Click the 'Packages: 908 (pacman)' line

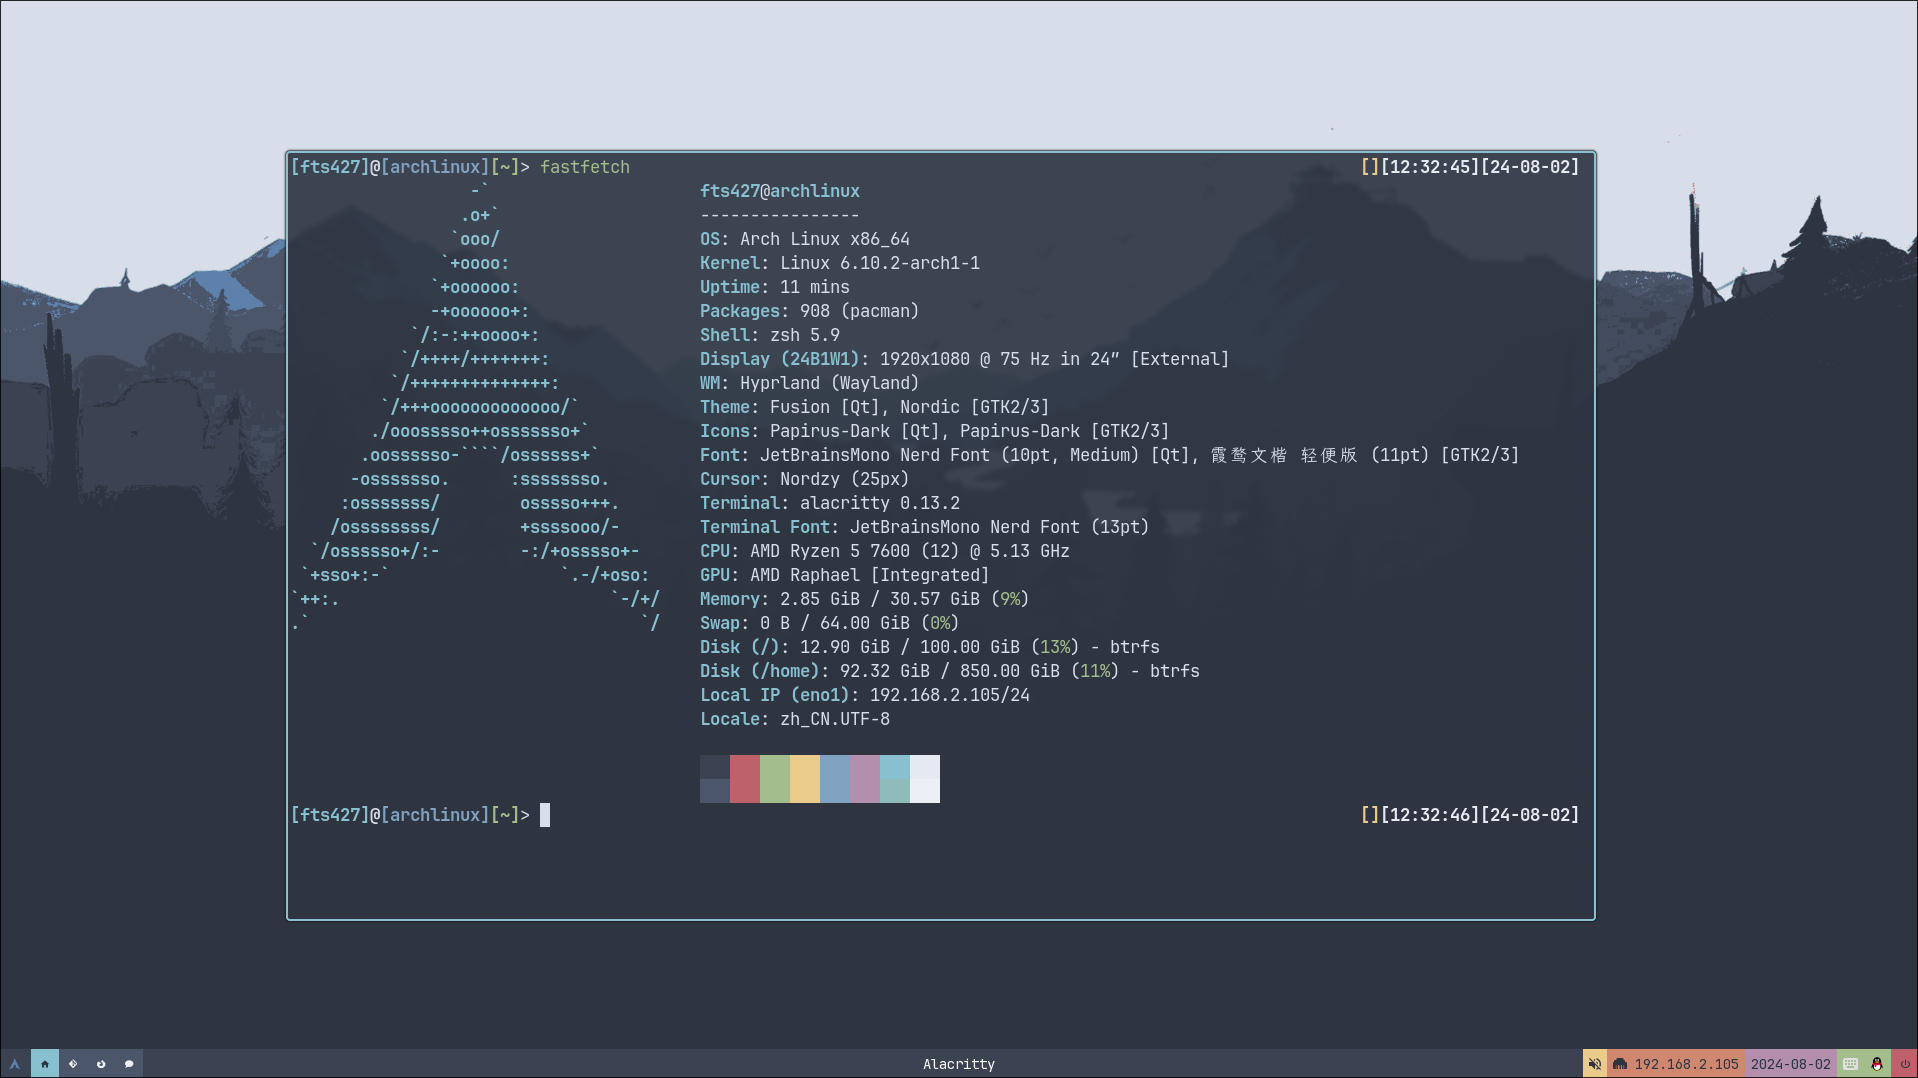[810, 311]
